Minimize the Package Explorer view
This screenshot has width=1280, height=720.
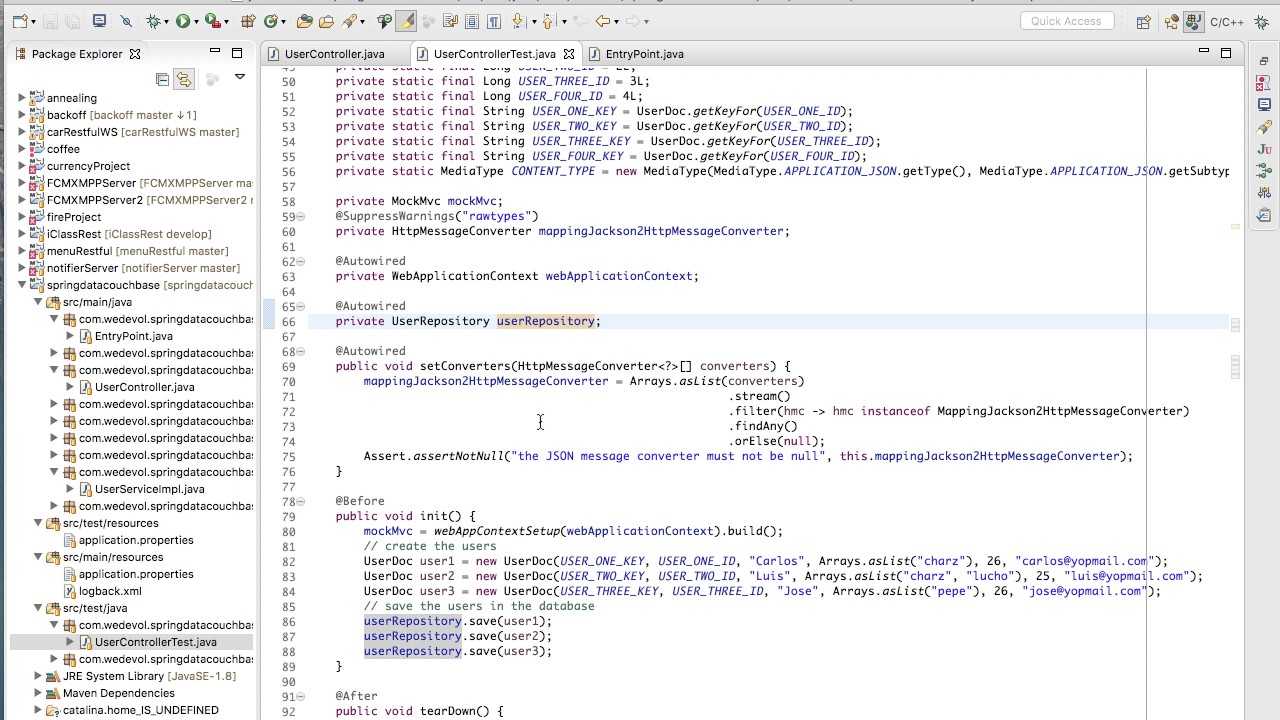(x=214, y=52)
